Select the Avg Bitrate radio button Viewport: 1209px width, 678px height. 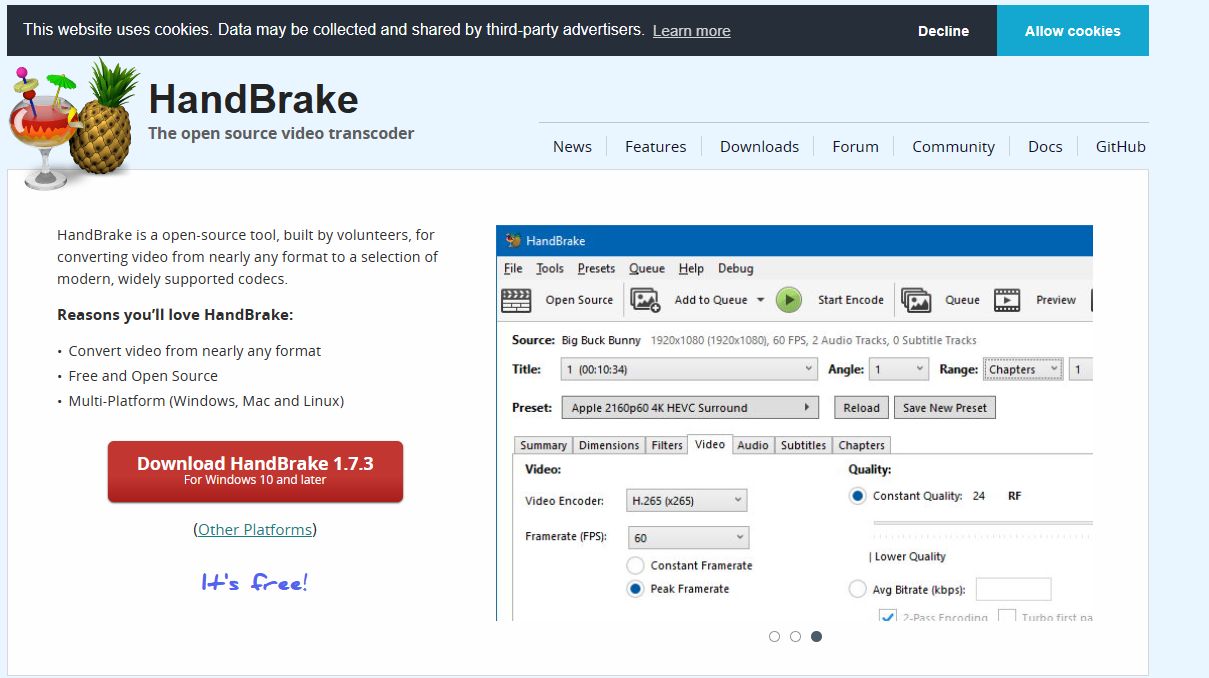coord(857,590)
